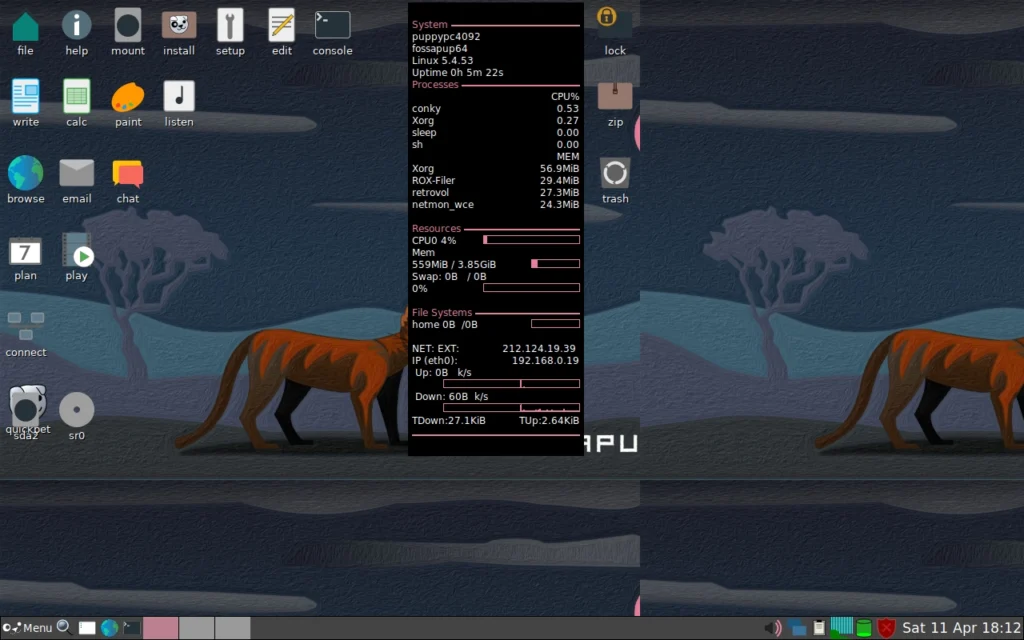
Task: Open the green storage cylinder tray icon
Action: [x=863, y=628]
